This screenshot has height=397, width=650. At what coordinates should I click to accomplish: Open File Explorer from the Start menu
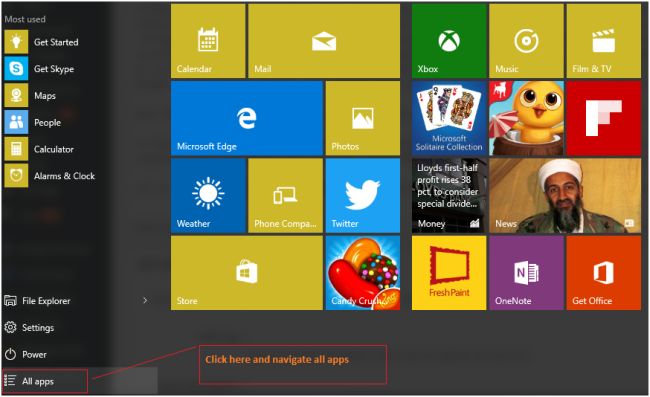pos(37,301)
